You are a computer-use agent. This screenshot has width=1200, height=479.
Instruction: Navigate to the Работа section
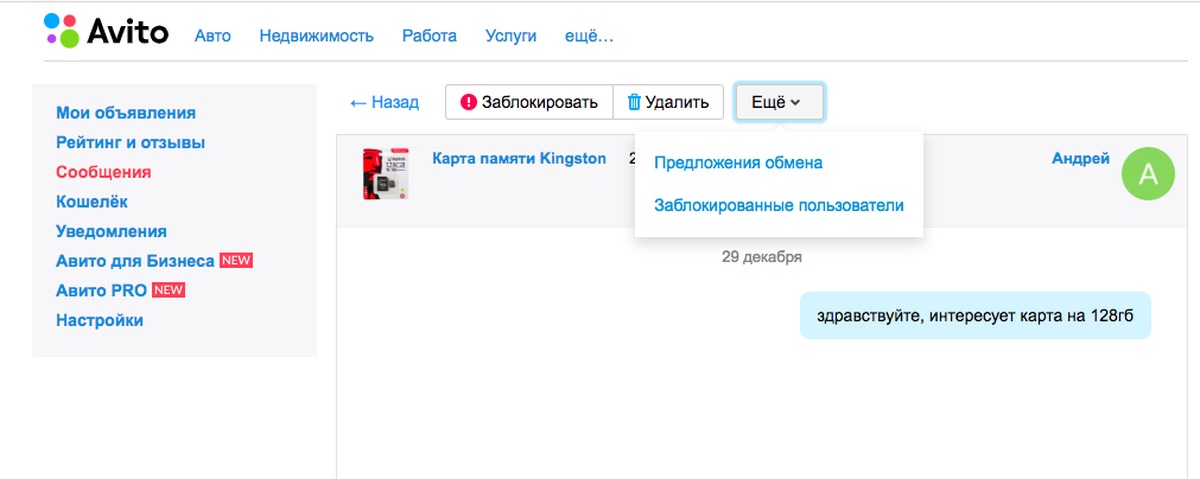tap(429, 36)
